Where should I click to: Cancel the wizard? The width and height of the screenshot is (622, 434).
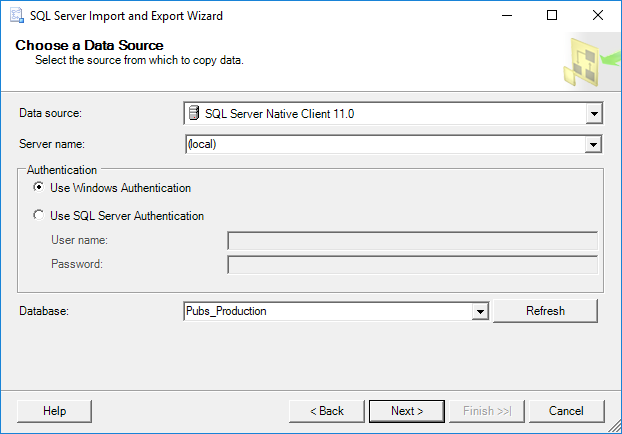pyautogui.click(x=566, y=411)
